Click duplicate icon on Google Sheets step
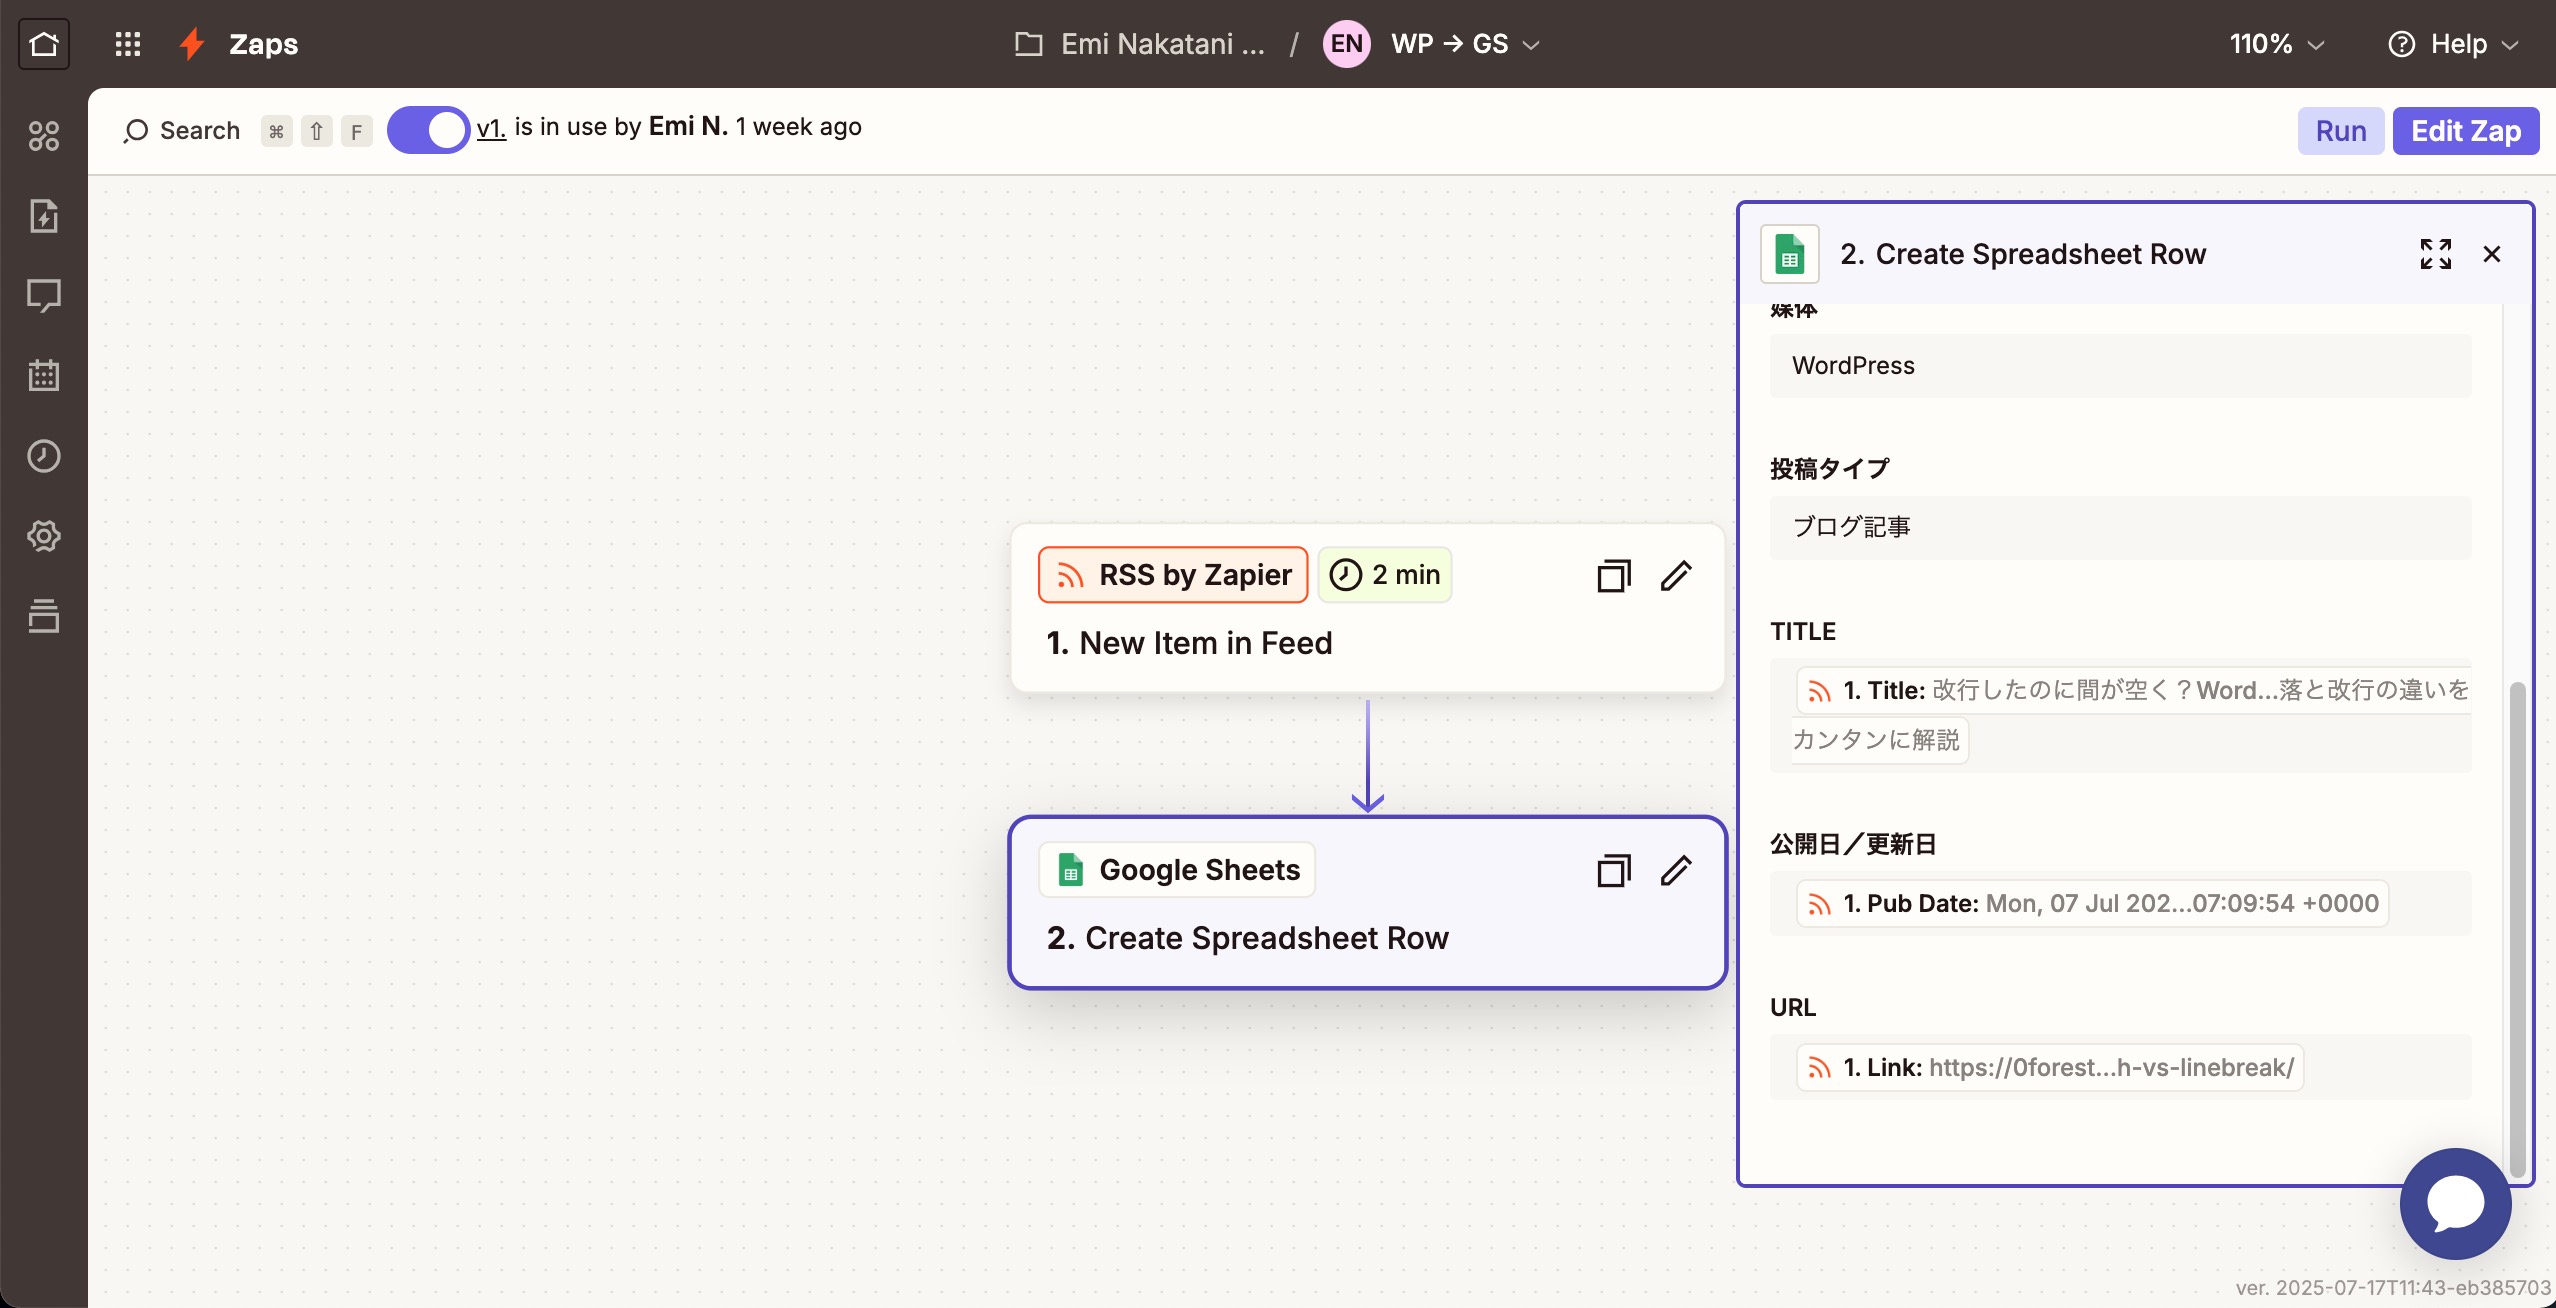Image resolution: width=2556 pixels, height=1308 pixels. click(1613, 871)
